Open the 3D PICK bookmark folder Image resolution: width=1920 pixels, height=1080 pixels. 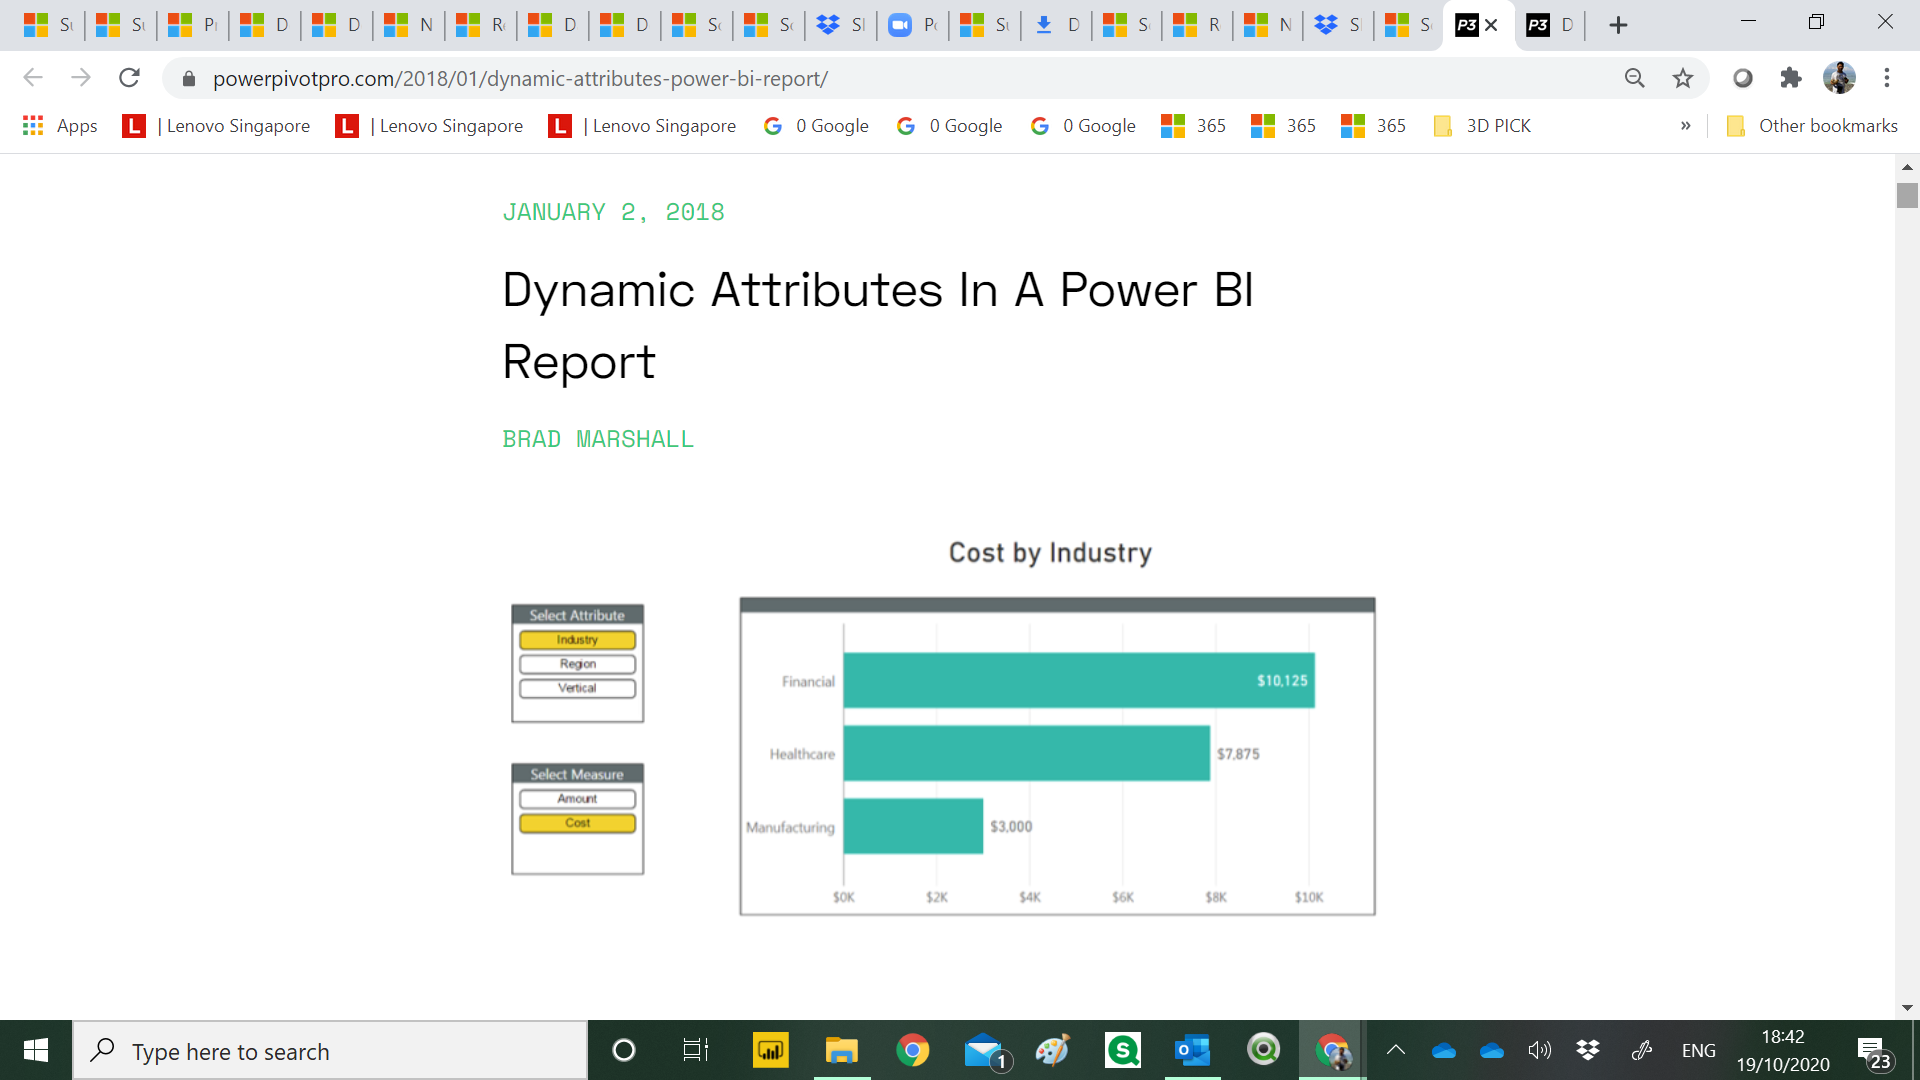click(x=1482, y=126)
